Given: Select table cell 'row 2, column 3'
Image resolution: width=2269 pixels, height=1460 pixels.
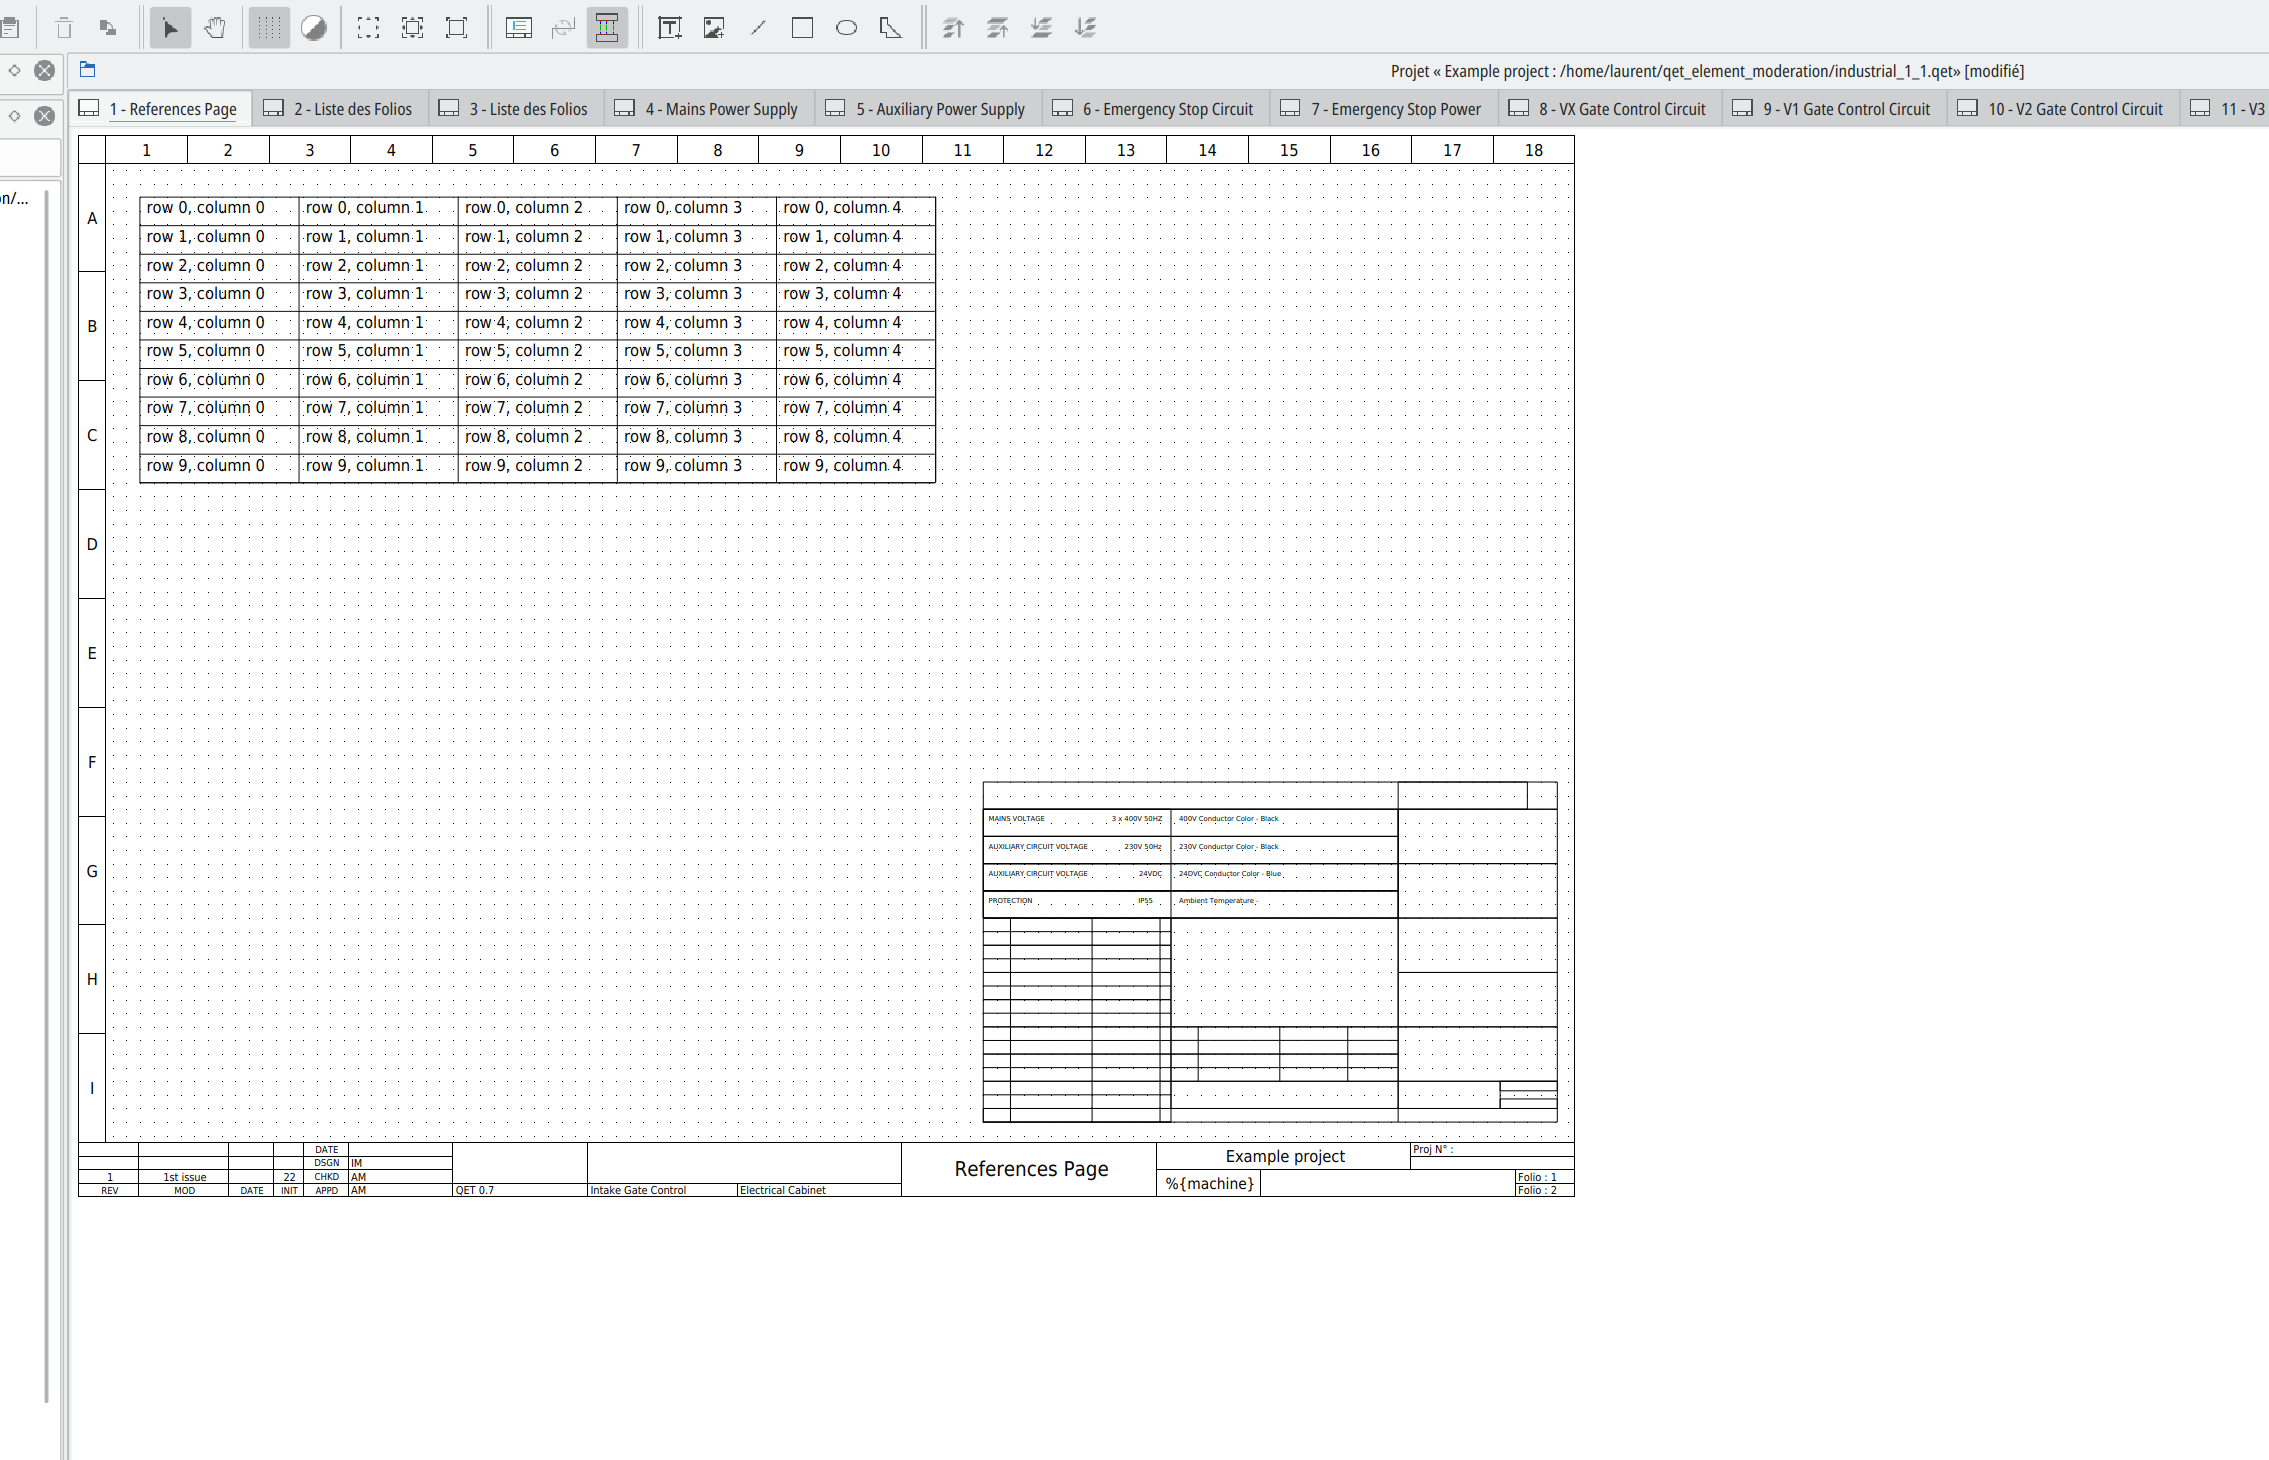Looking at the screenshot, I should point(697,266).
